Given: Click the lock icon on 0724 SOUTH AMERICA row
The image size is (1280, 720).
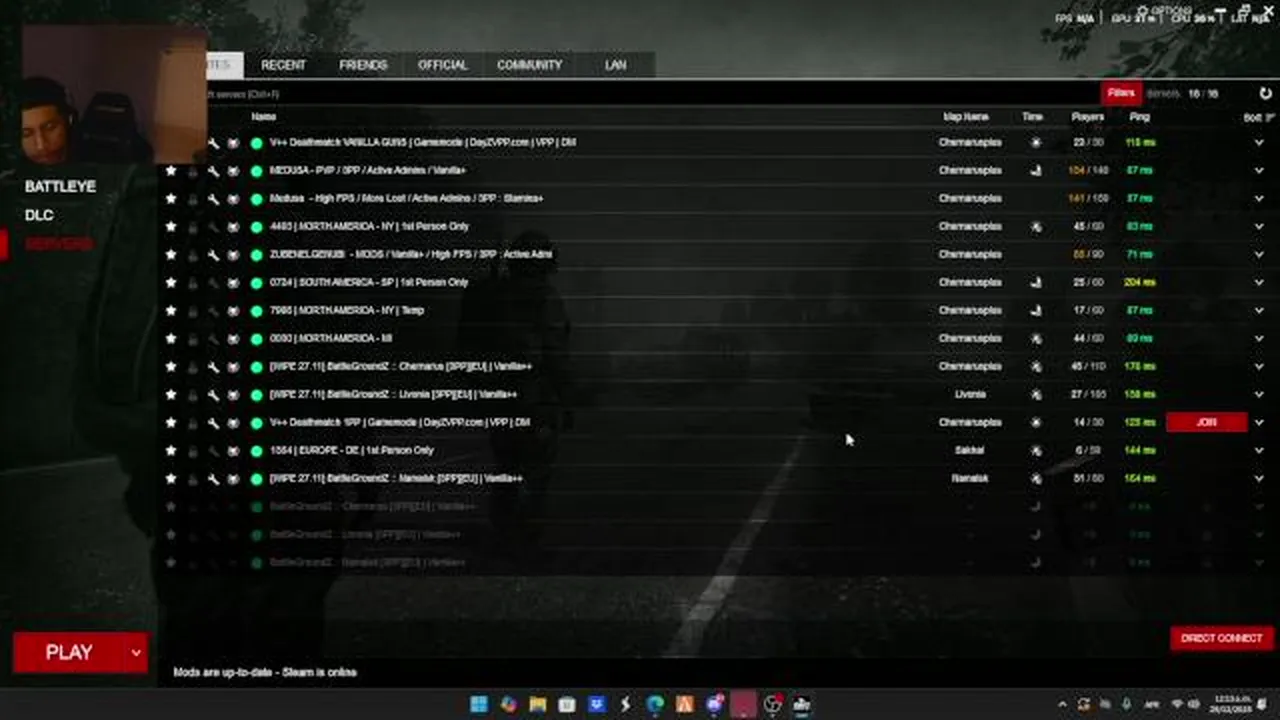Looking at the screenshot, I should [x=193, y=283].
